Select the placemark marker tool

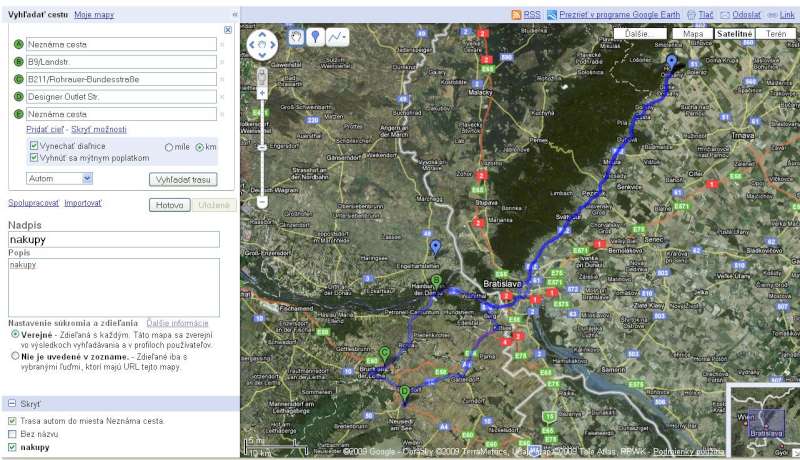coord(316,36)
